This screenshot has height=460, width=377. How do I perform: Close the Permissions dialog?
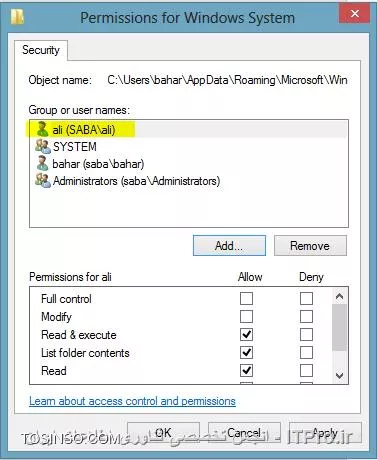point(355,14)
